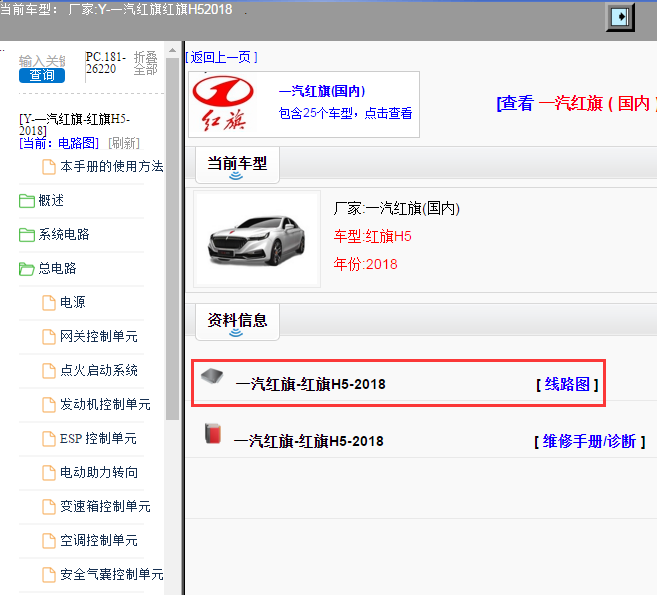Viewport: 657px width, 595px height.
Task: Click the page icon next to 空调控制单元
Action: tap(49, 541)
